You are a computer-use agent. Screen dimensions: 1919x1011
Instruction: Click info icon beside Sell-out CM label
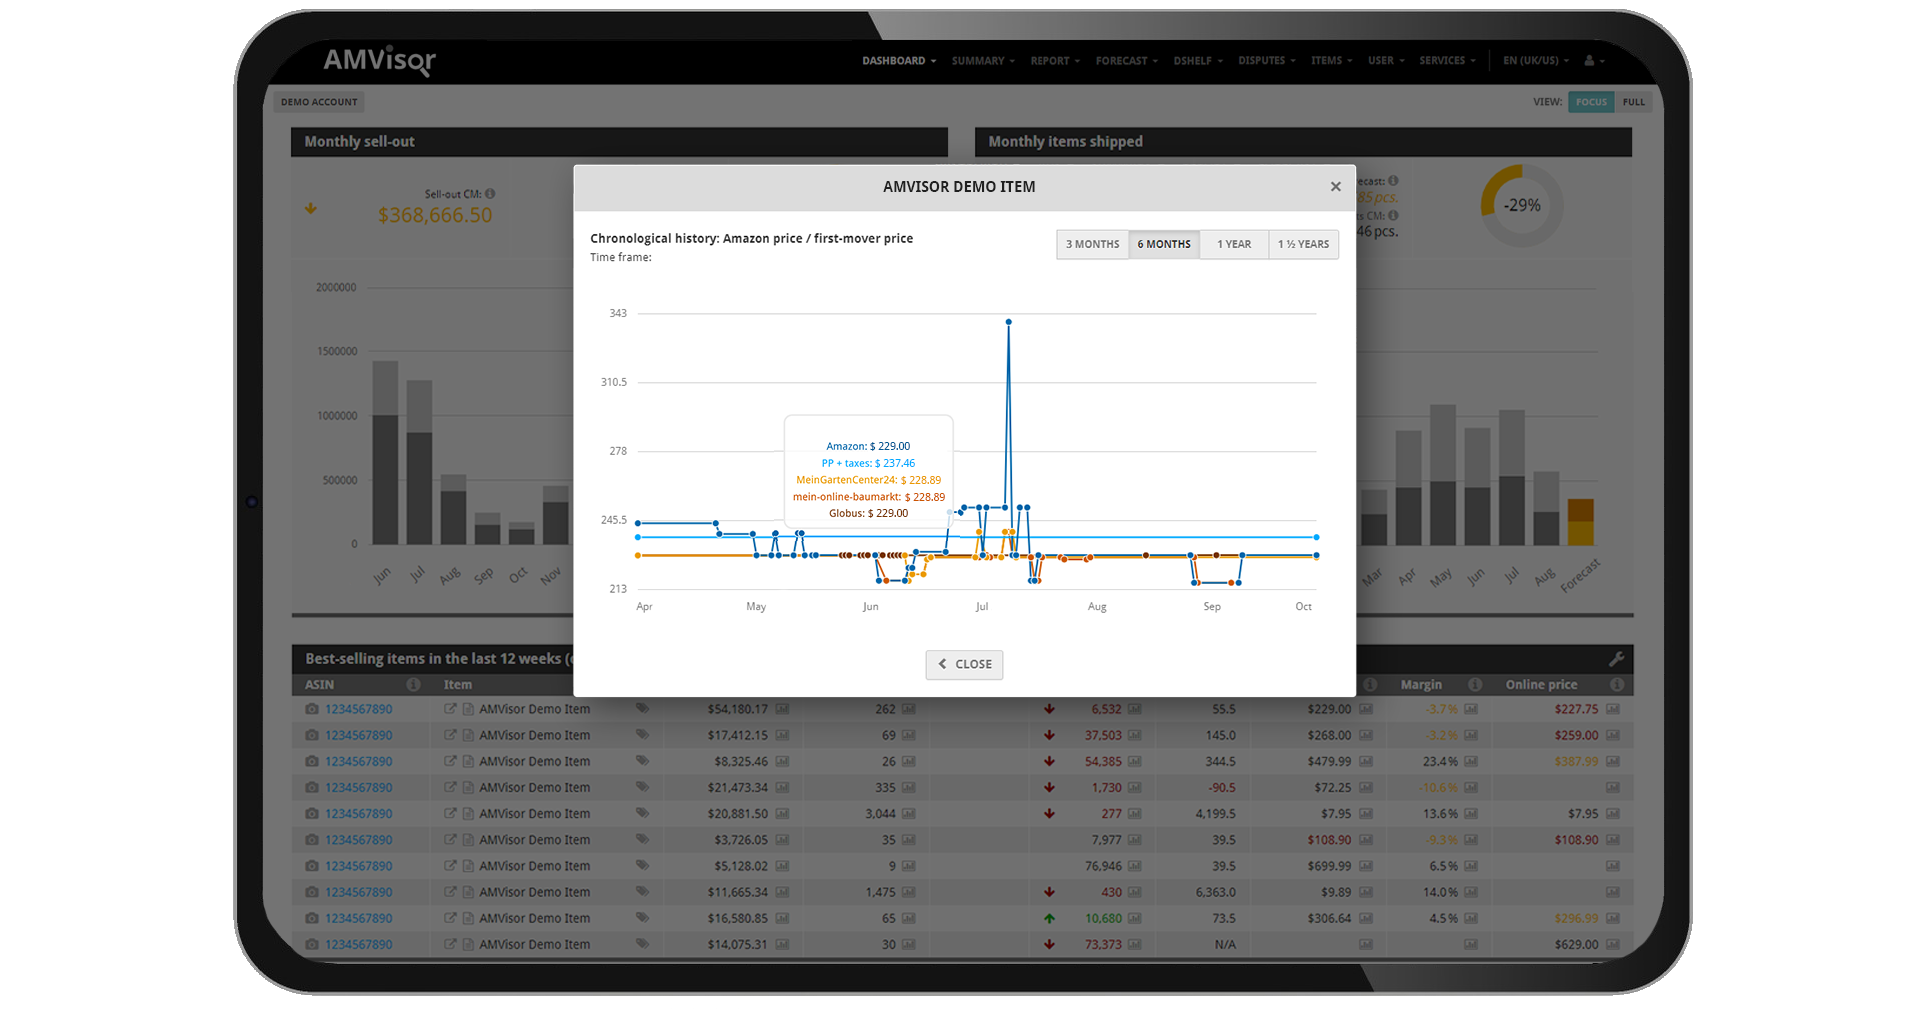click(x=490, y=194)
